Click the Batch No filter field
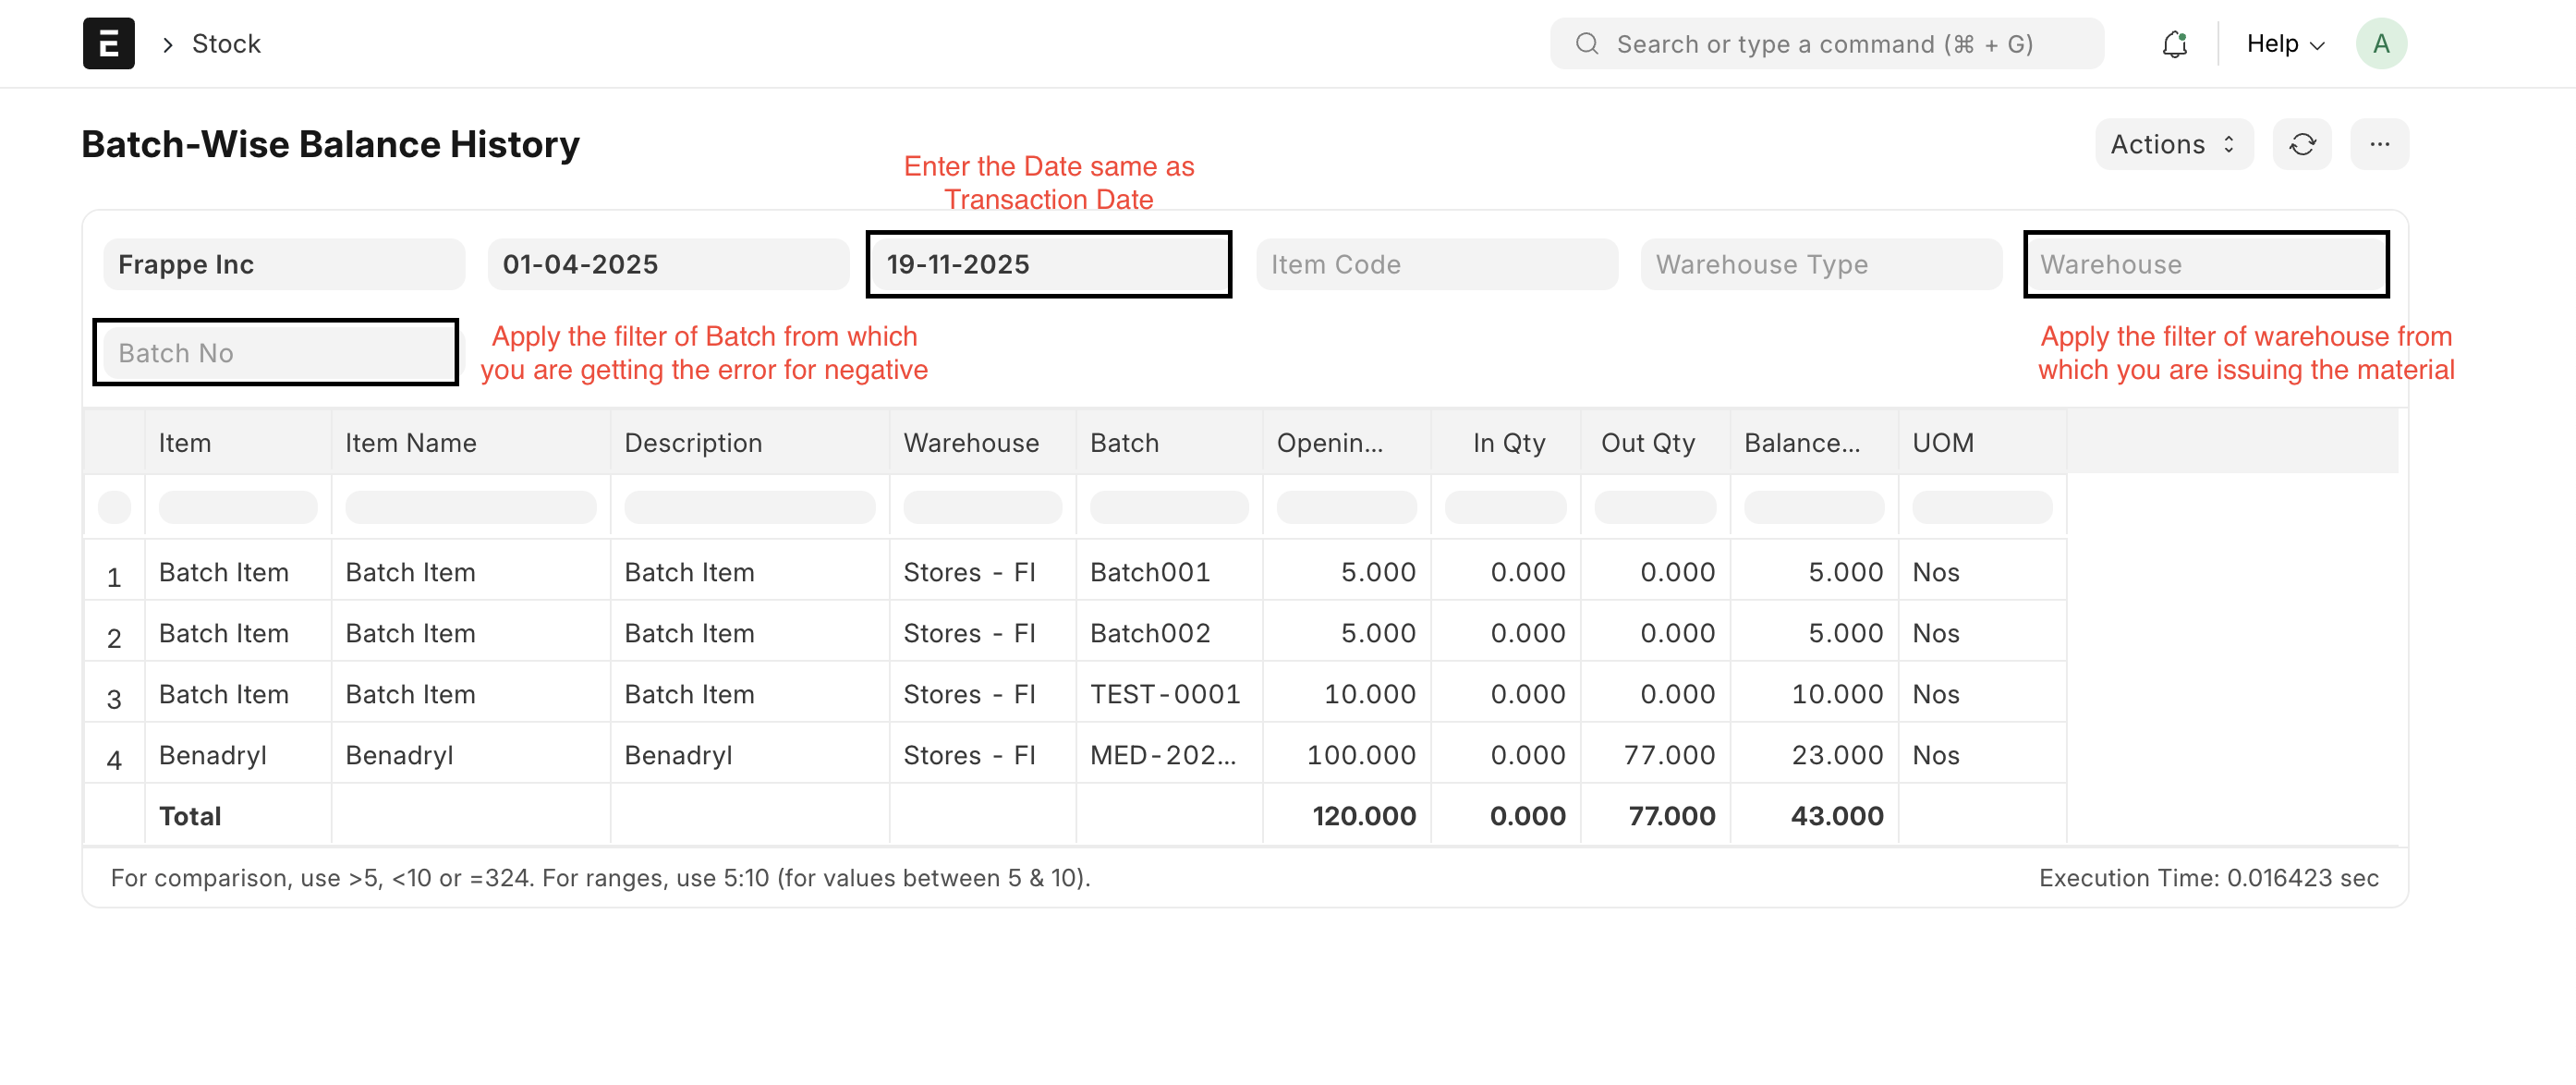Image resolution: width=2576 pixels, height=1085 pixels. tap(276, 353)
